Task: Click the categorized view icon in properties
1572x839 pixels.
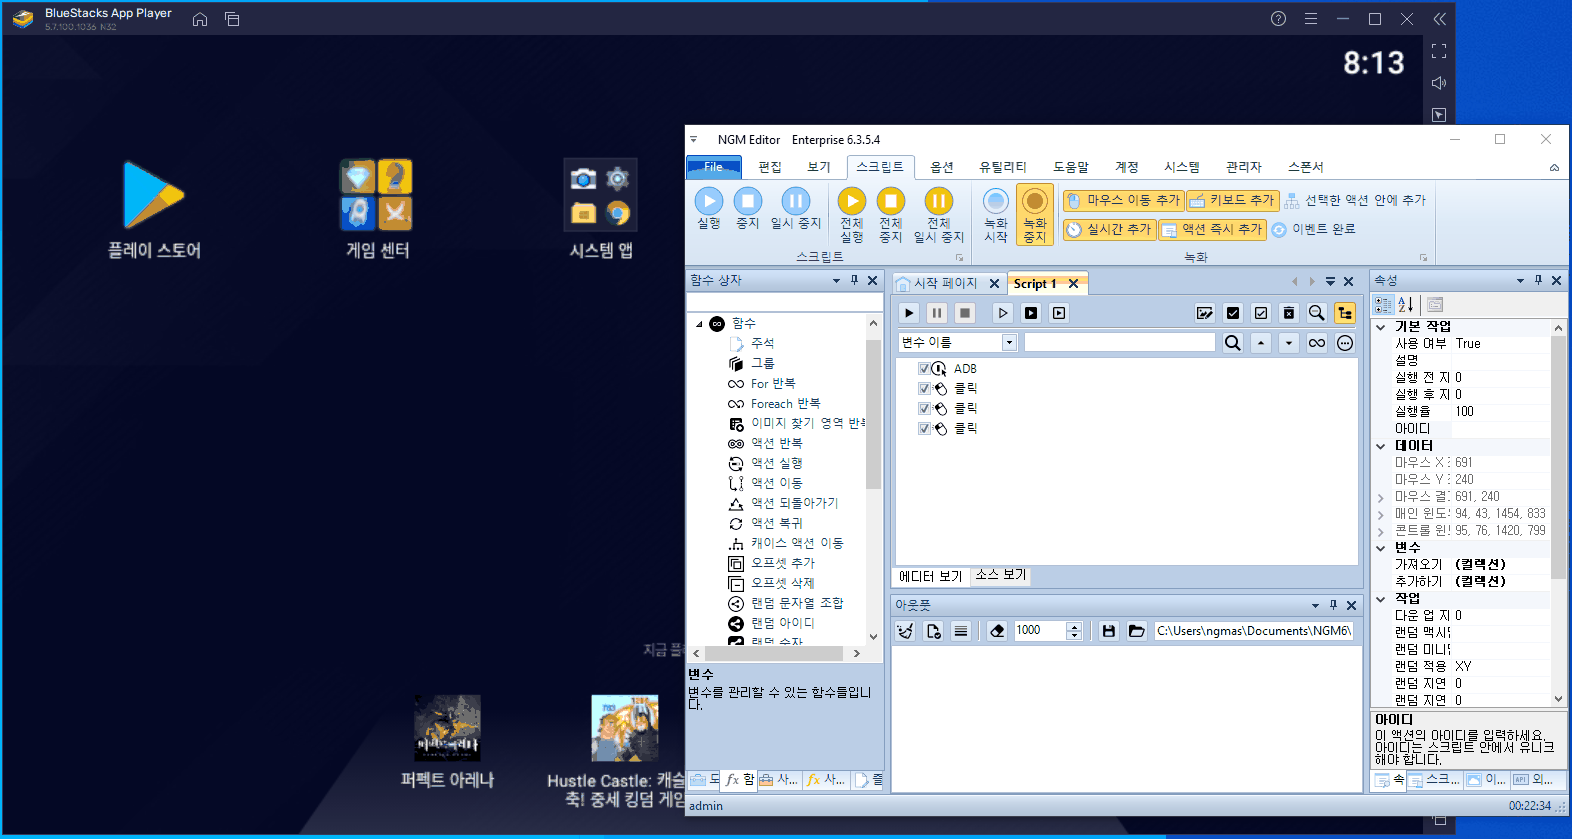Action: point(1383,305)
